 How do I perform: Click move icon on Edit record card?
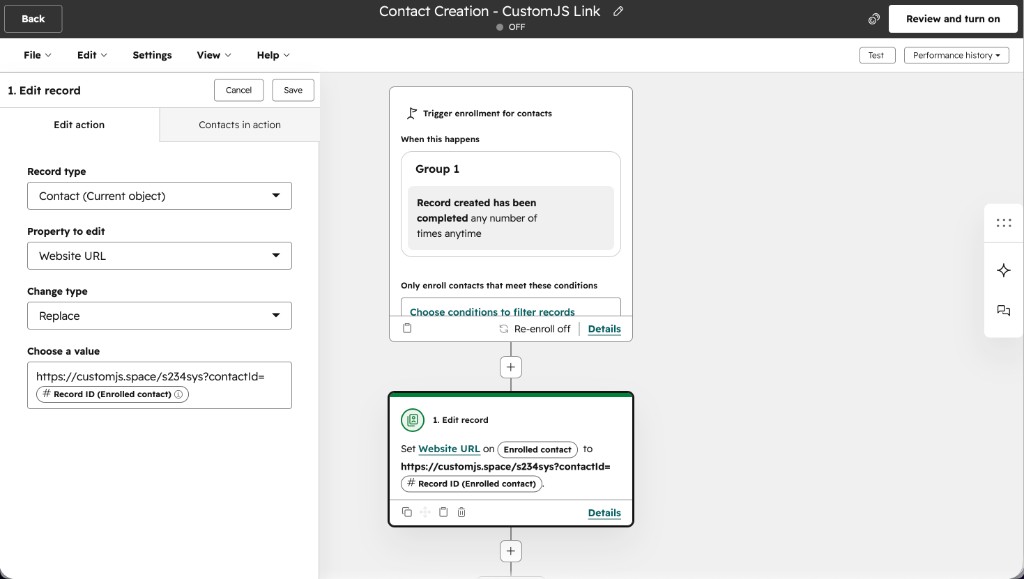425,512
